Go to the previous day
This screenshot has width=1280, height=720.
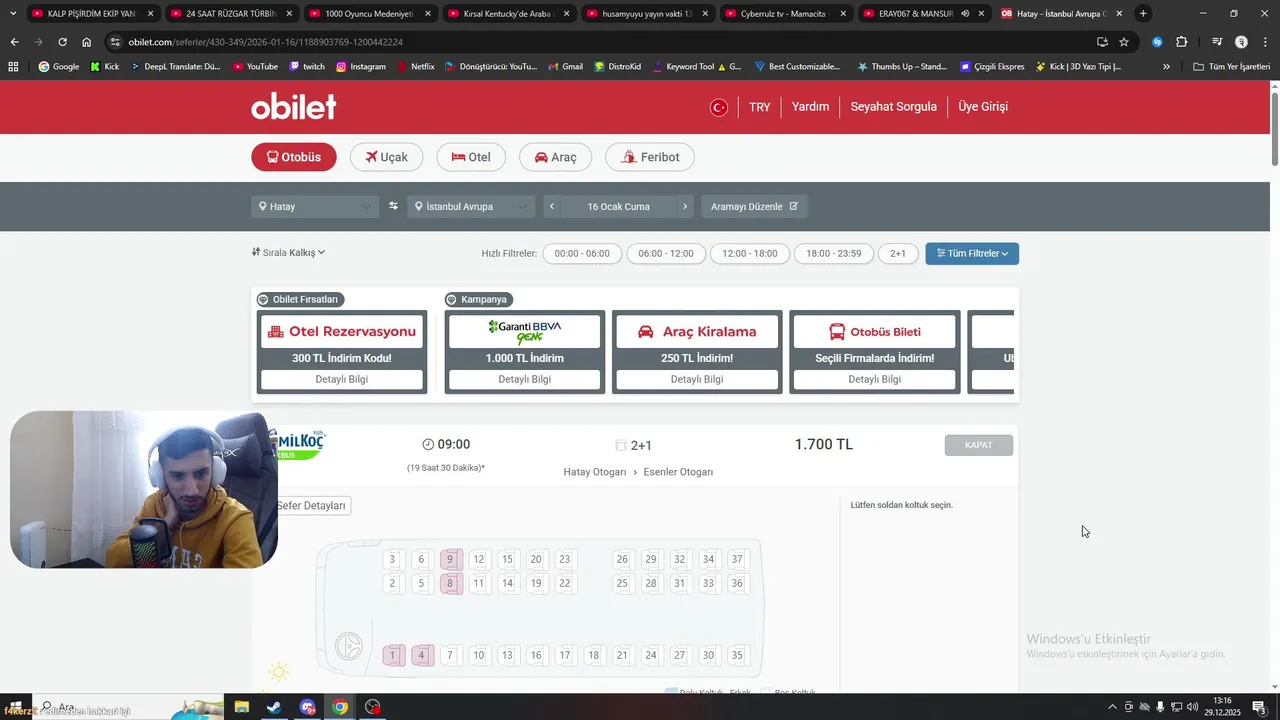(552, 206)
